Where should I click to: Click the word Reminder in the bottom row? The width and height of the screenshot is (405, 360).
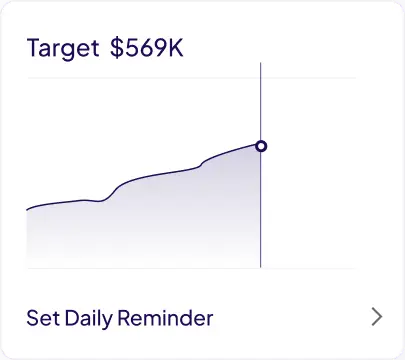(165, 318)
